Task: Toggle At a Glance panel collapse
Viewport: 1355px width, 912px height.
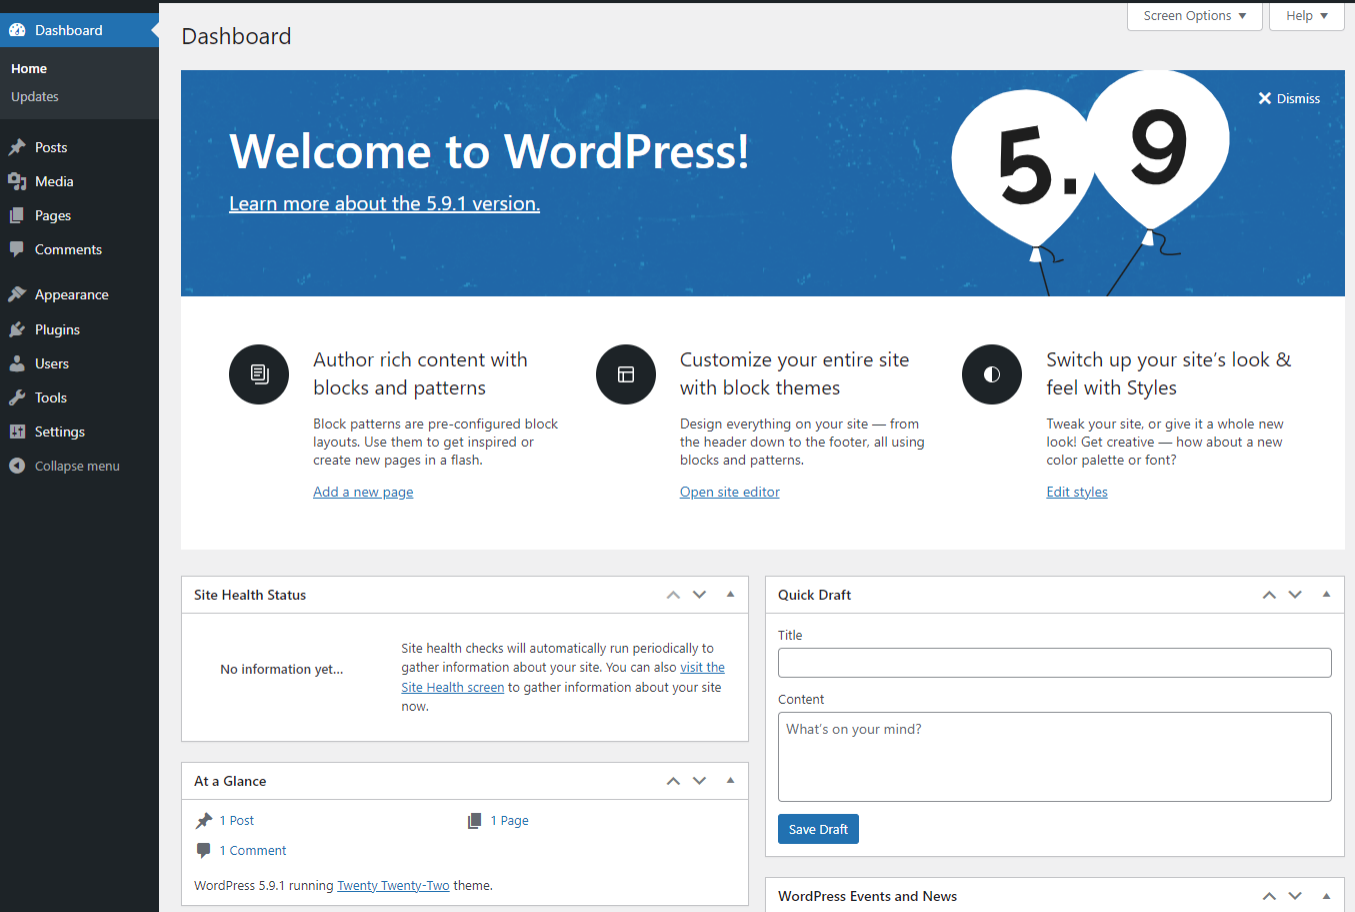Action: tap(730, 780)
